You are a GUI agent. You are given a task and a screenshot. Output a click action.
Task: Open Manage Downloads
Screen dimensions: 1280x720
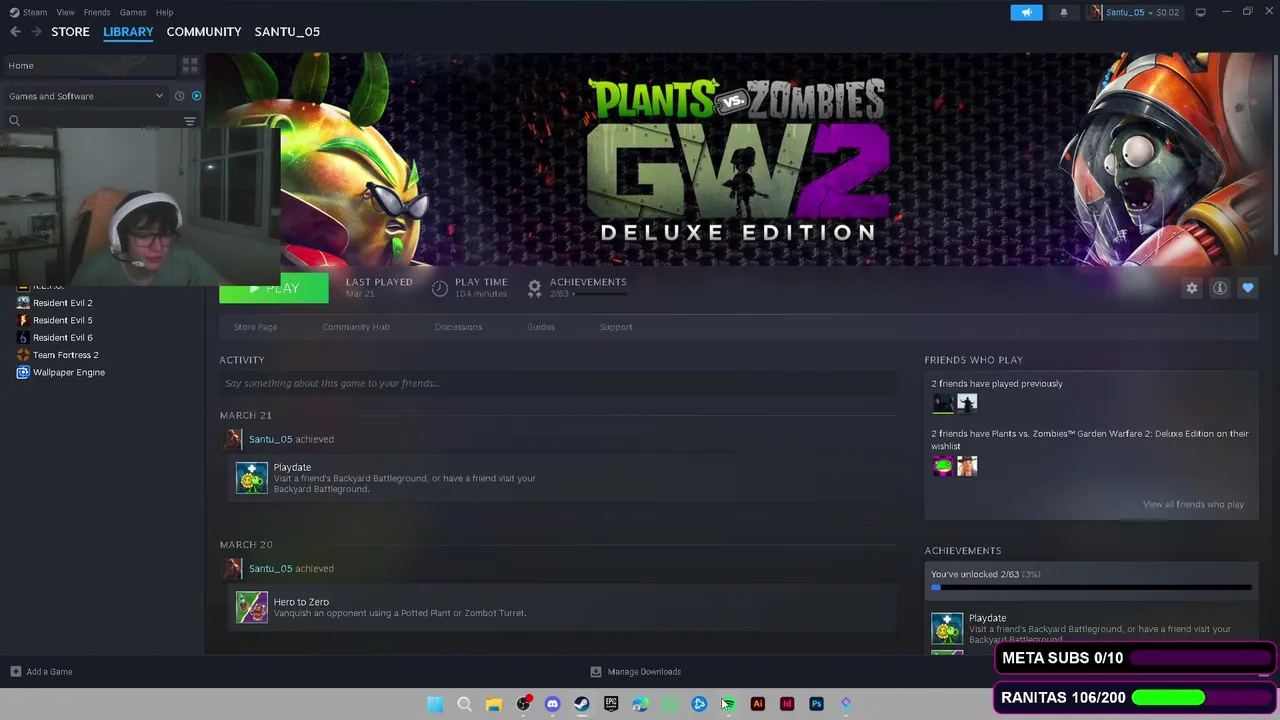(x=636, y=672)
